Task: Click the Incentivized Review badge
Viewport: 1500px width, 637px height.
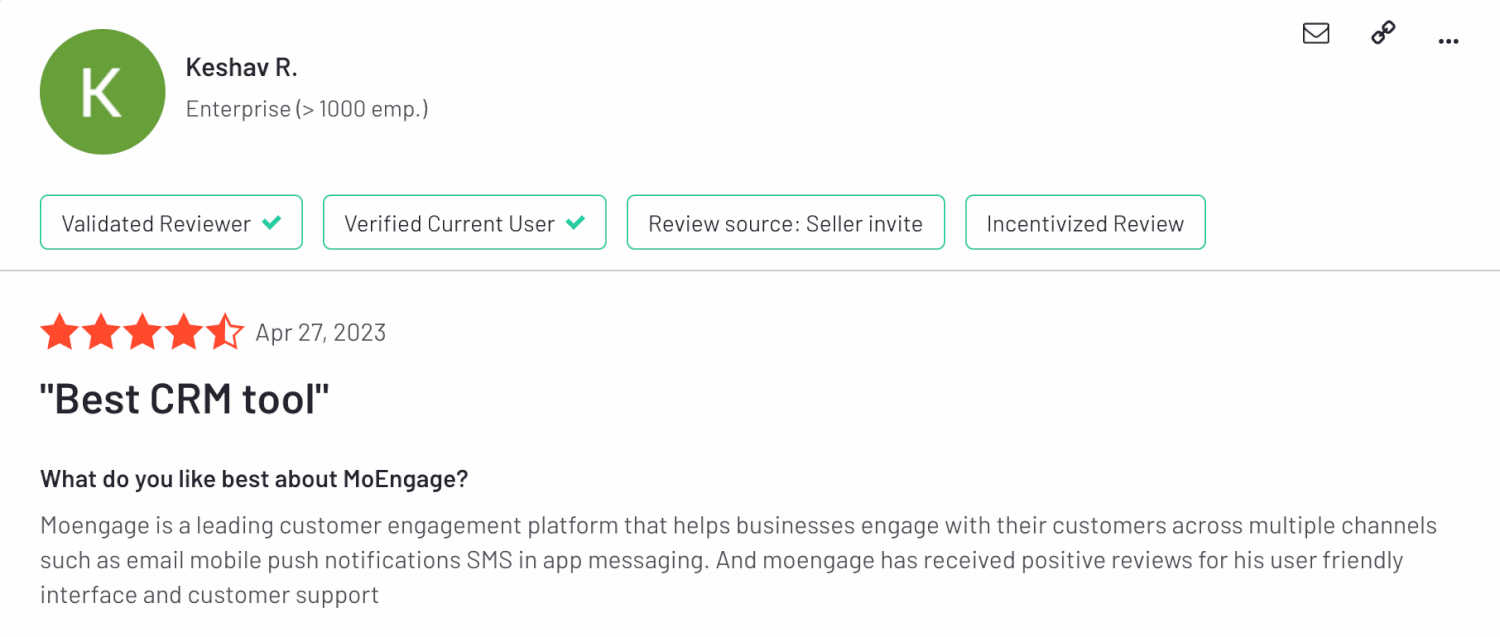Action: [x=1085, y=223]
